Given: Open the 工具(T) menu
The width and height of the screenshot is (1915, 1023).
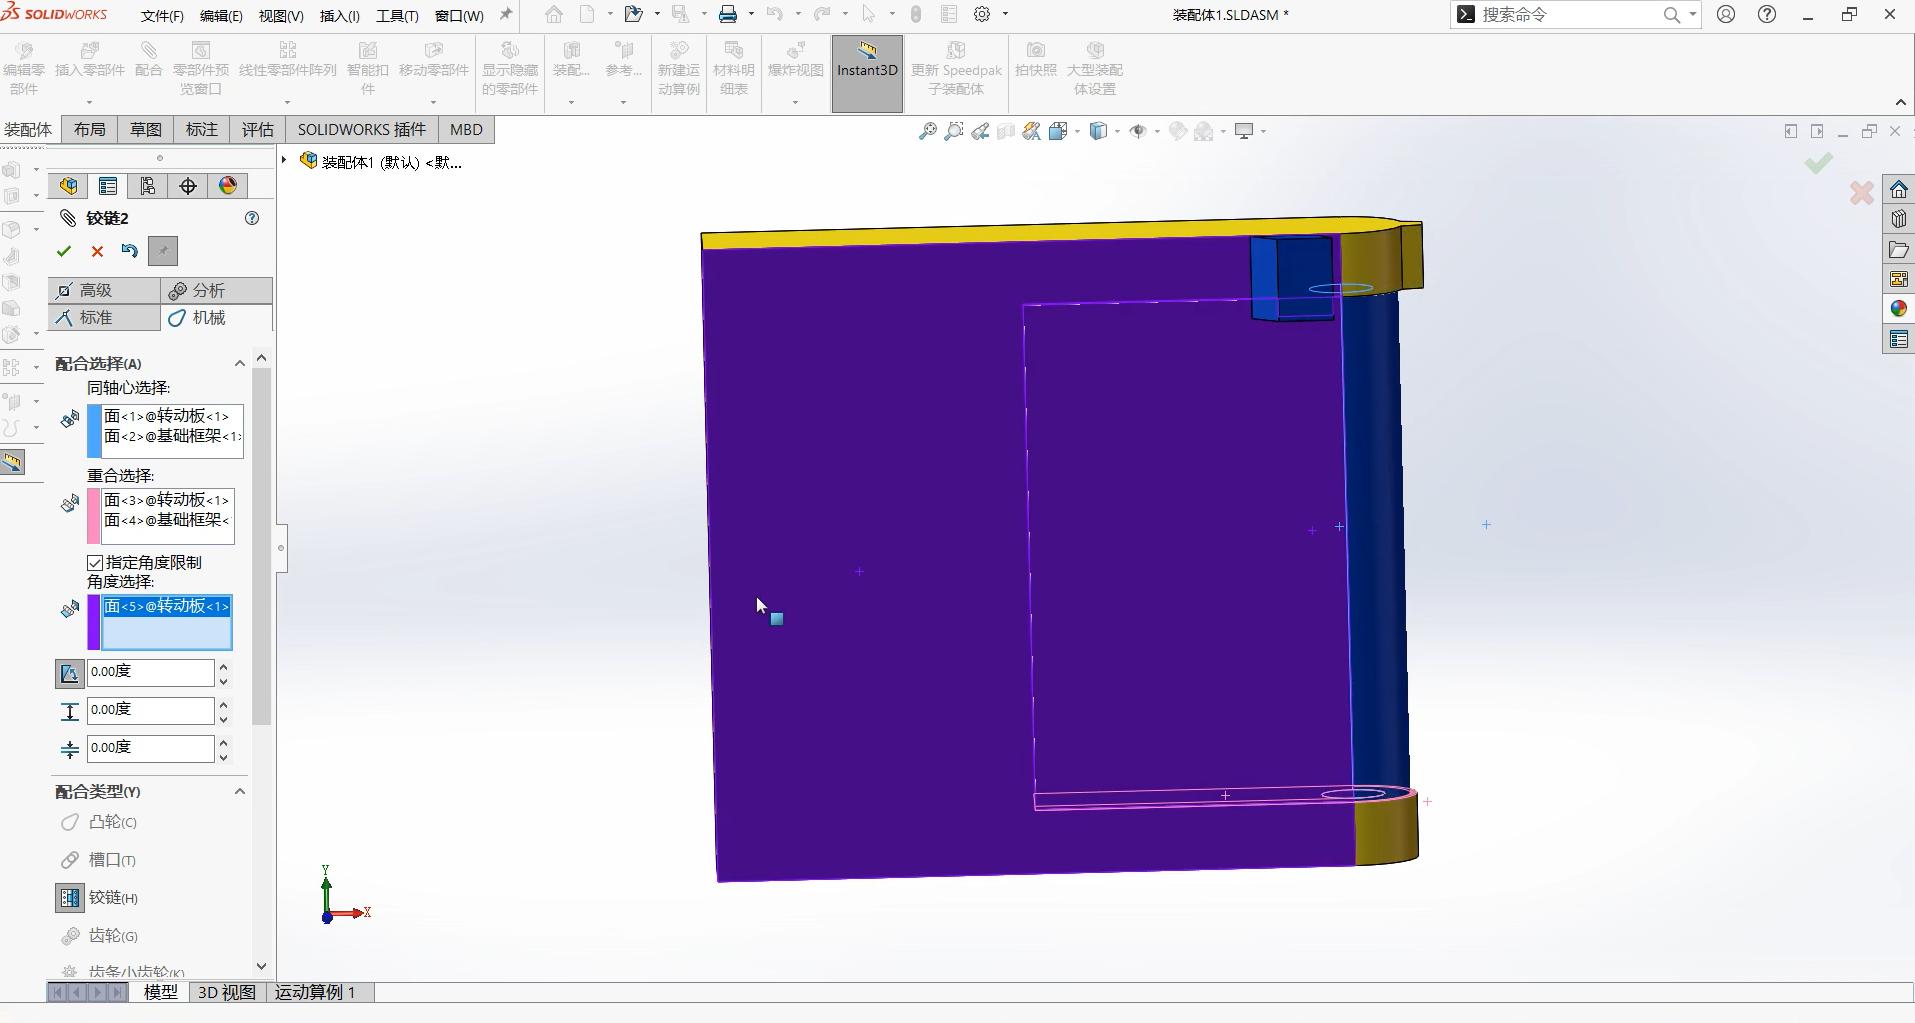Looking at the screenshot, I should (x=397, y=16).
